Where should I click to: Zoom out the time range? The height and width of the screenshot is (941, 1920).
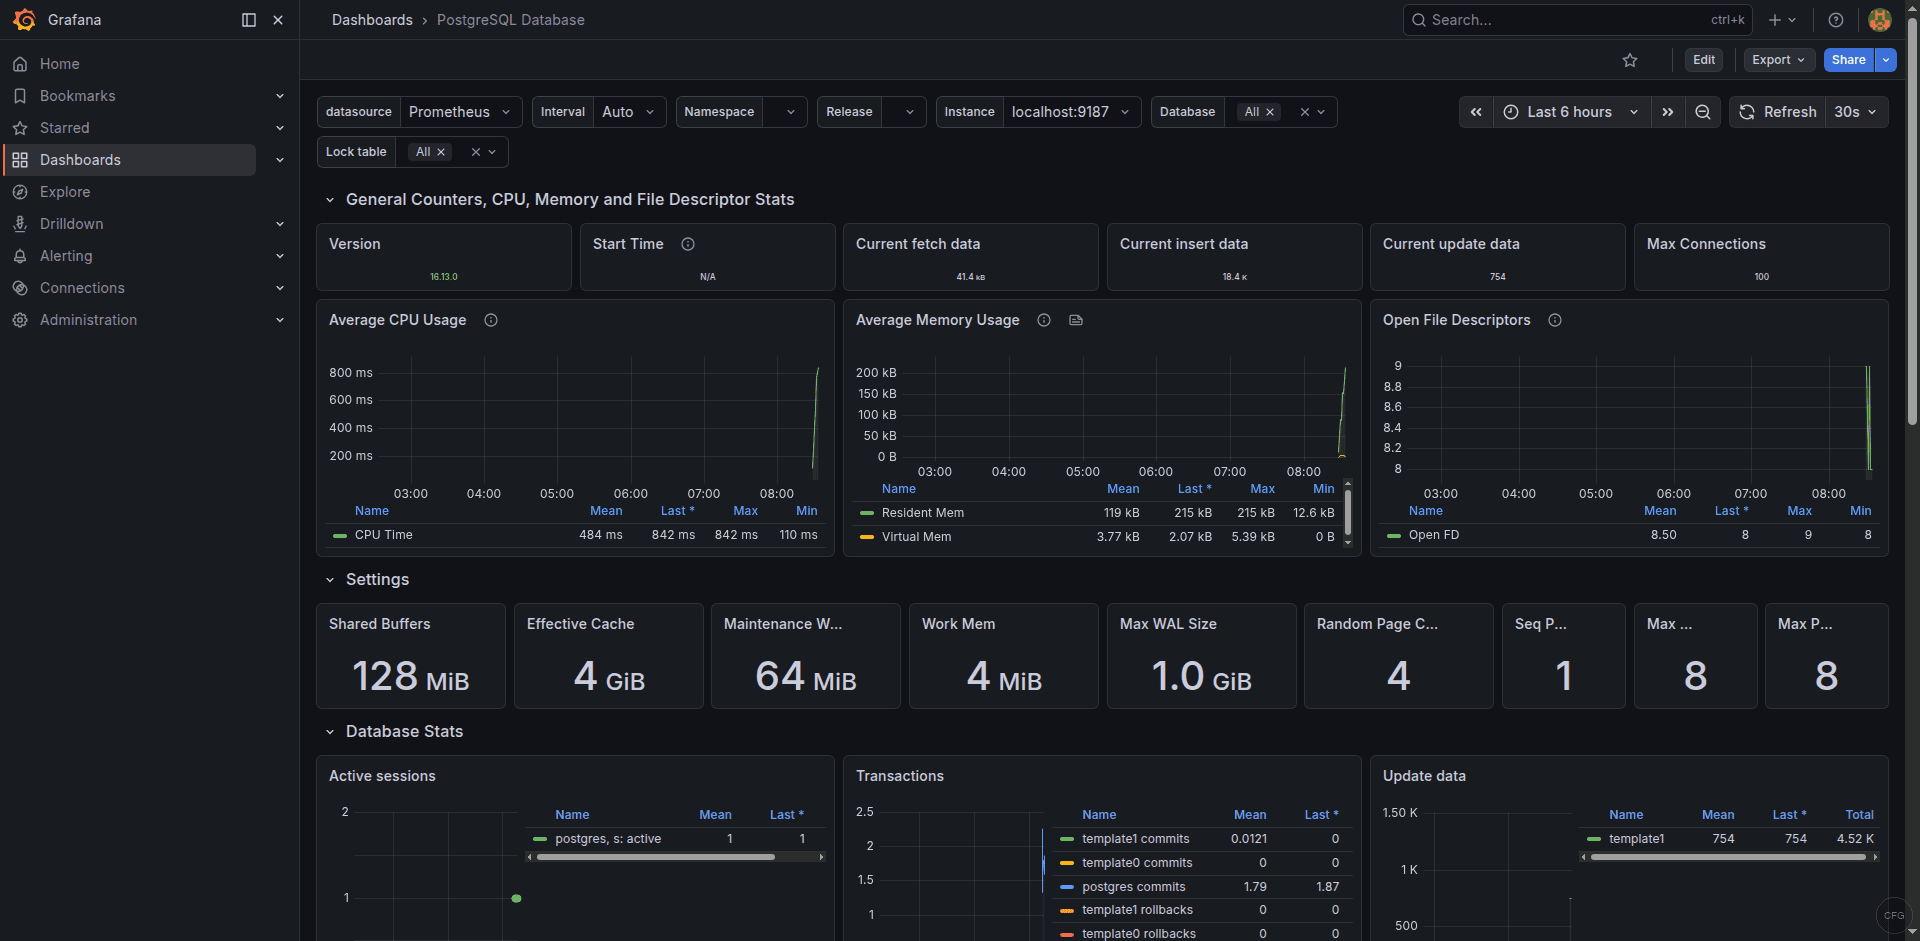click(1703, 112)
